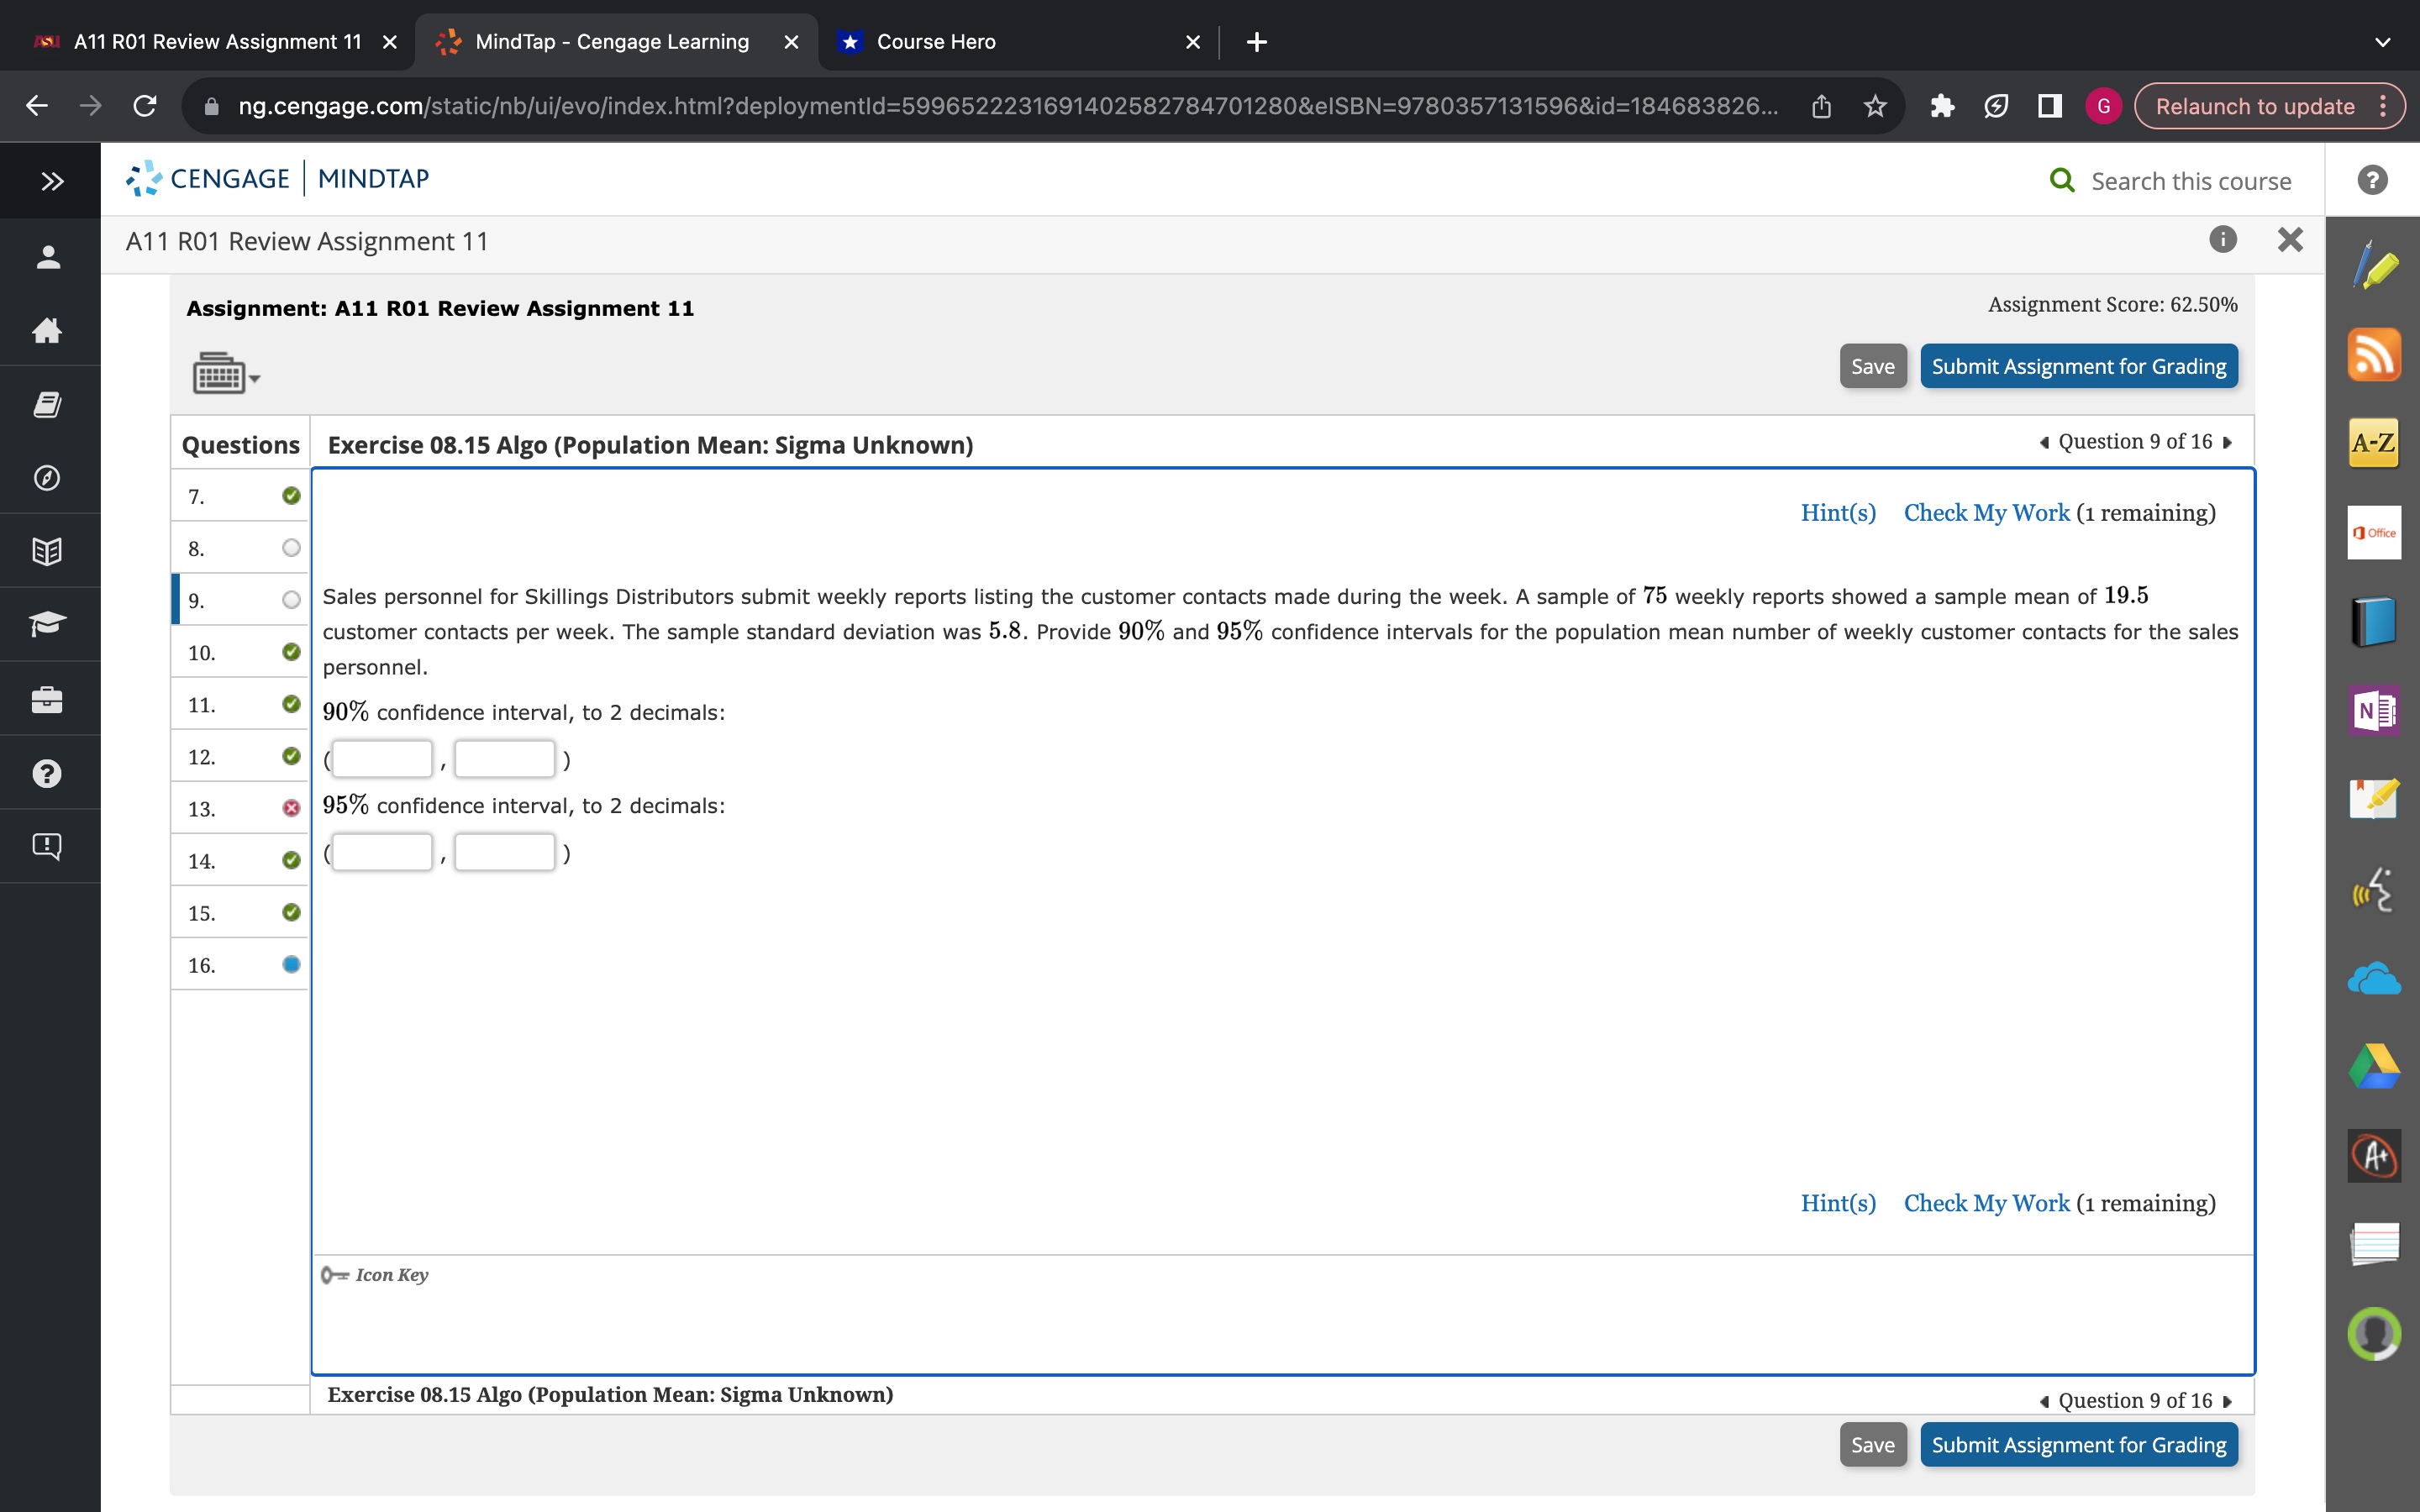Viewport: 2420px width, 1512px height.
Task: Open OneDrive from the sidebar
Action: click(x=2374, y=978)
